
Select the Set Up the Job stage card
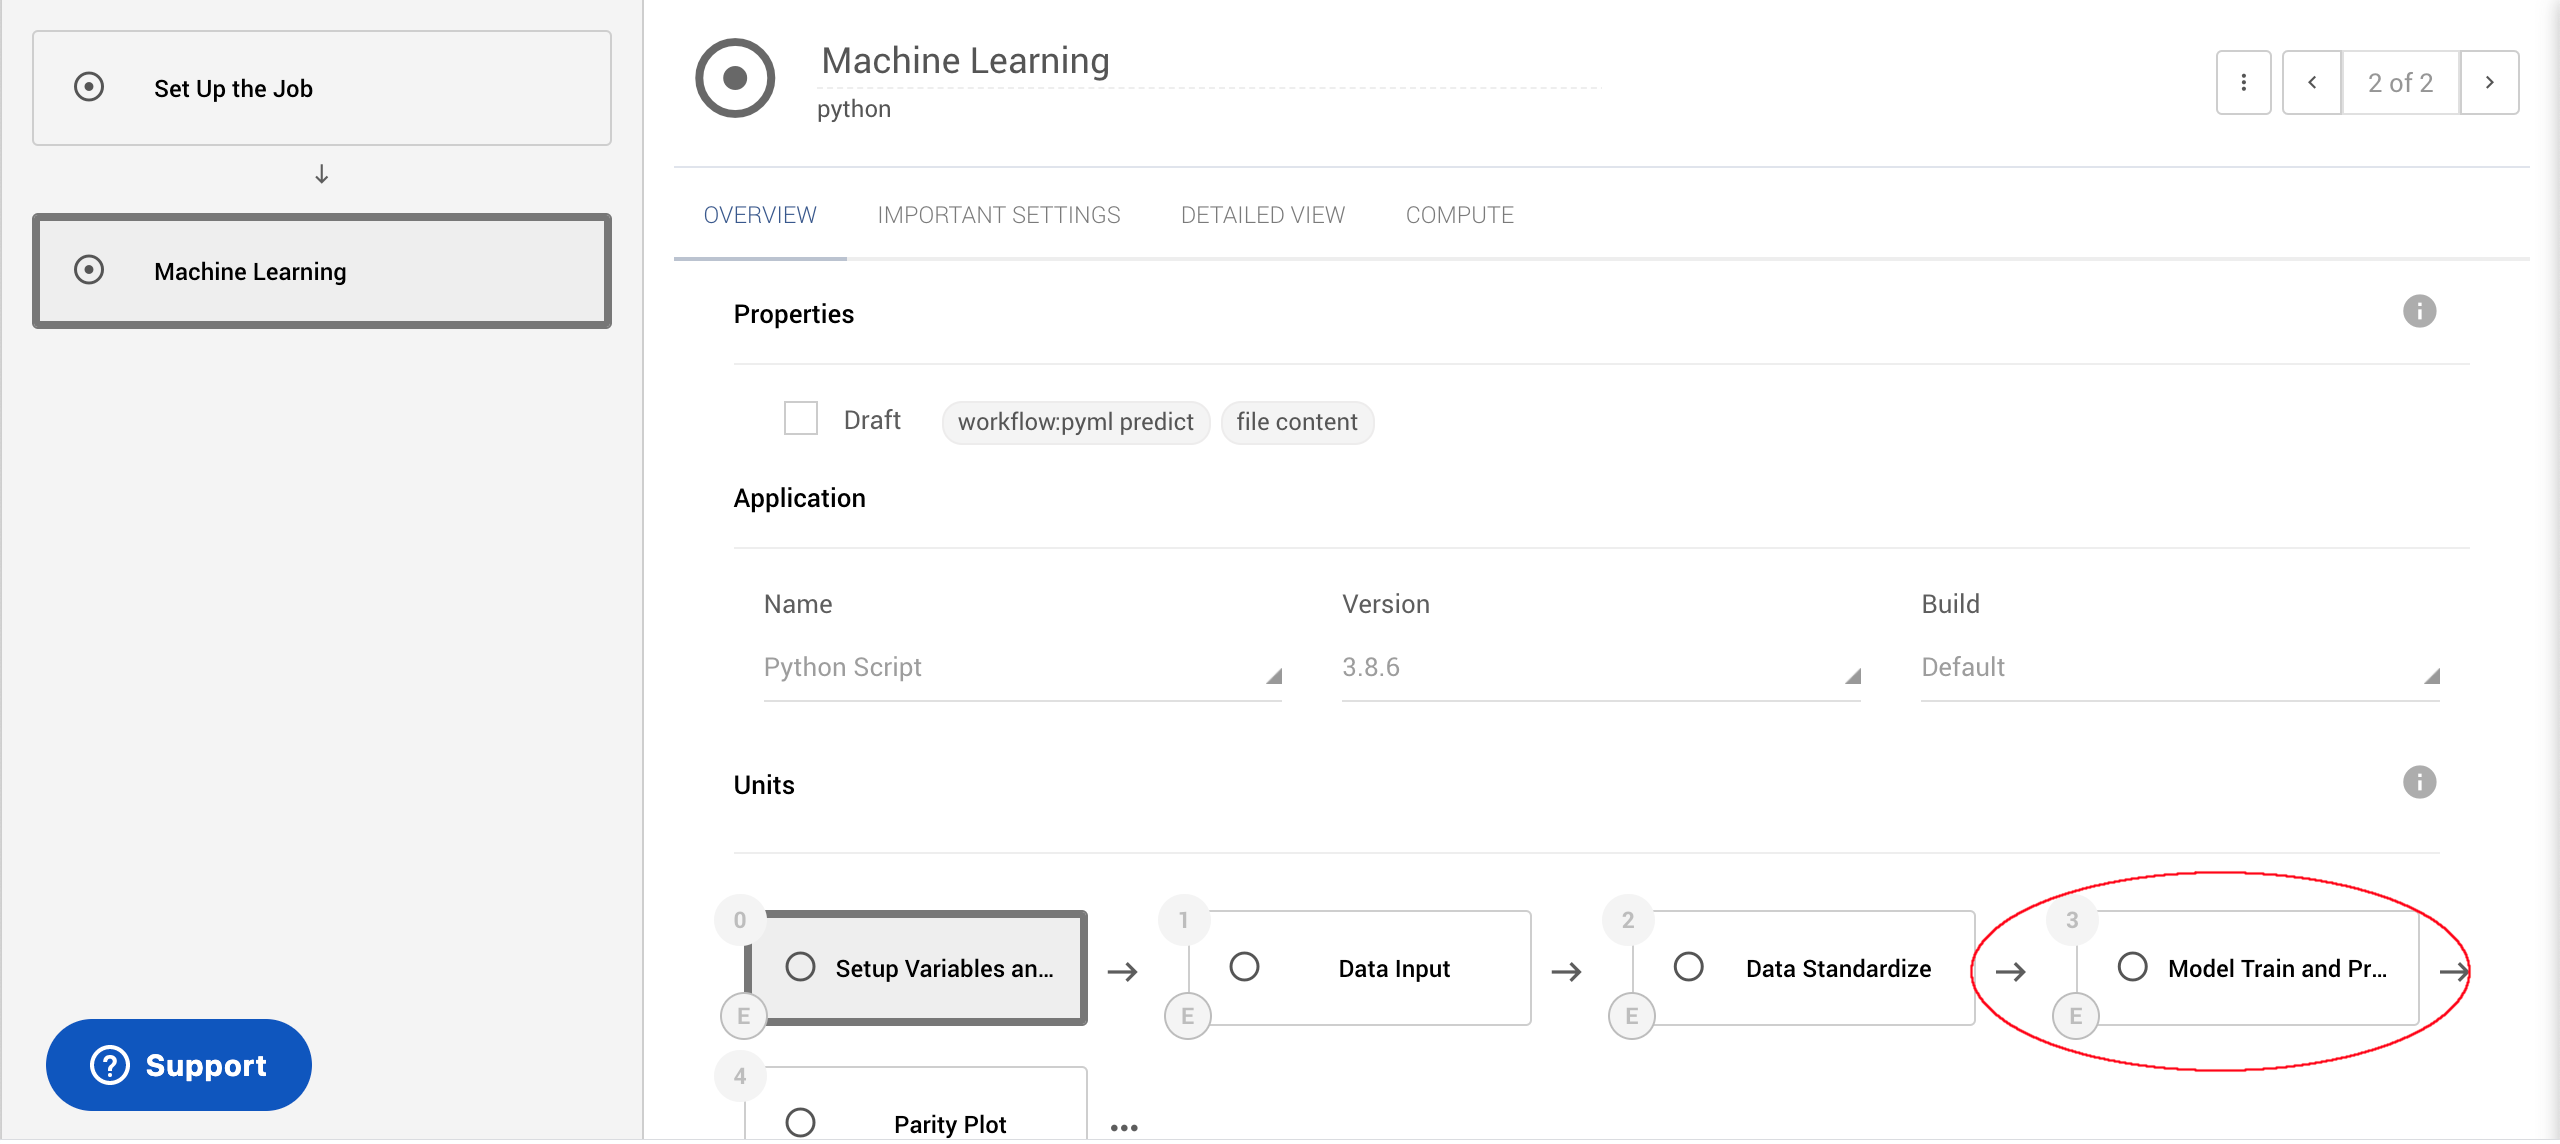pos(320,88)
